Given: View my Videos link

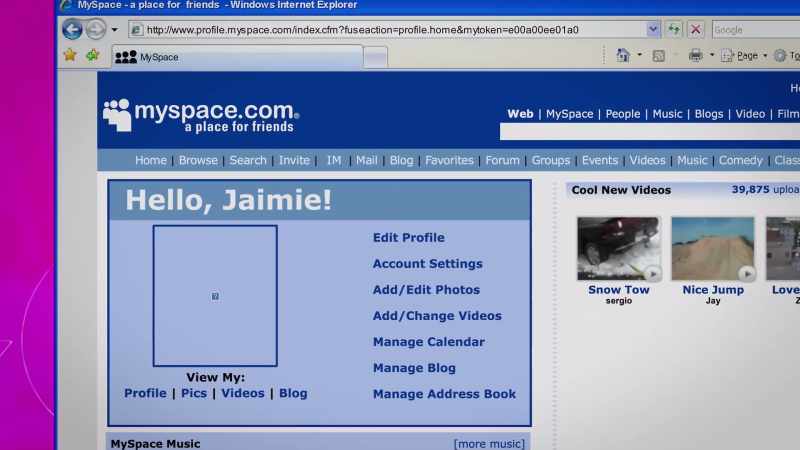Looking at the screenshot, I should click(243, 393).
